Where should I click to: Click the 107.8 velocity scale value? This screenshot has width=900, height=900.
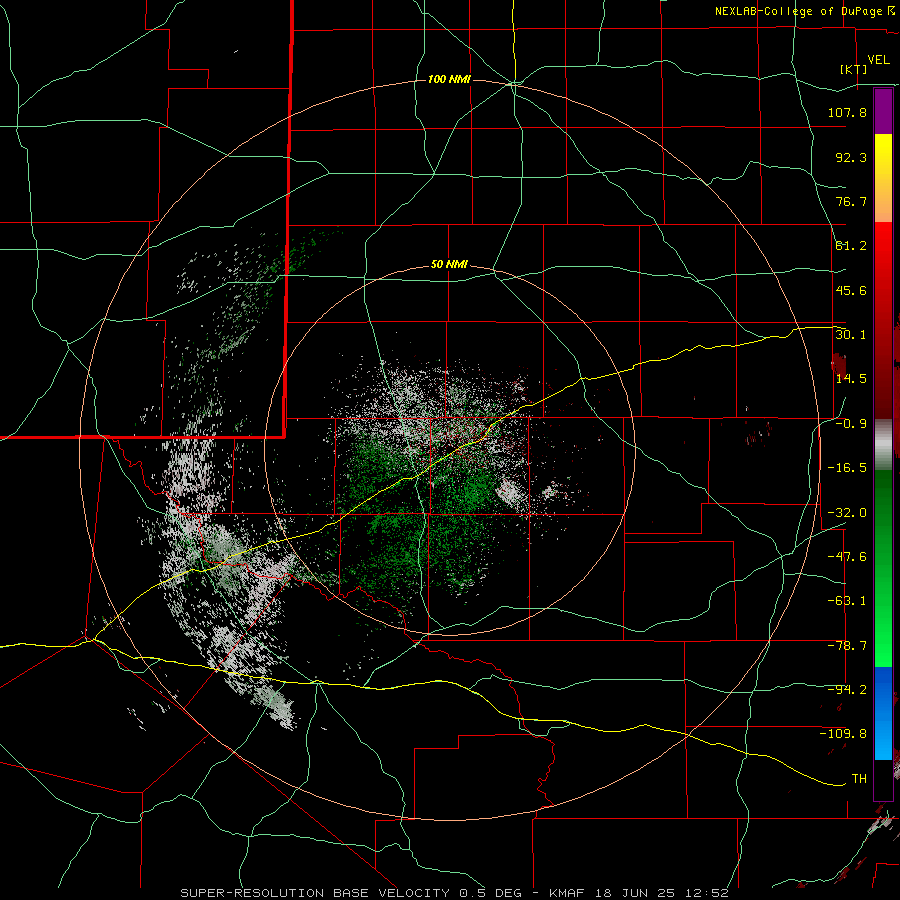847,112
